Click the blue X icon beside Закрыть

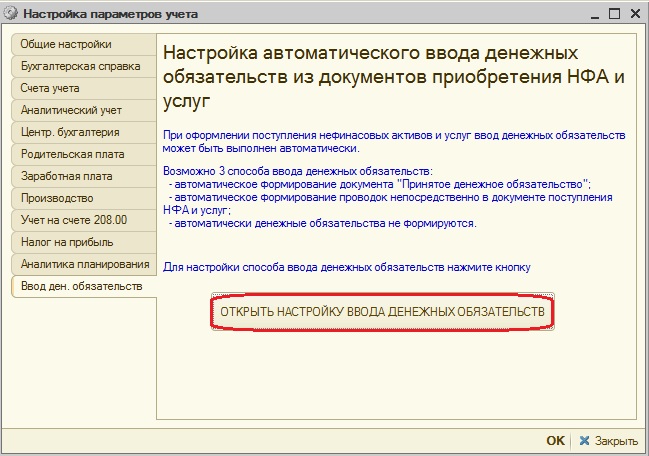584,441
